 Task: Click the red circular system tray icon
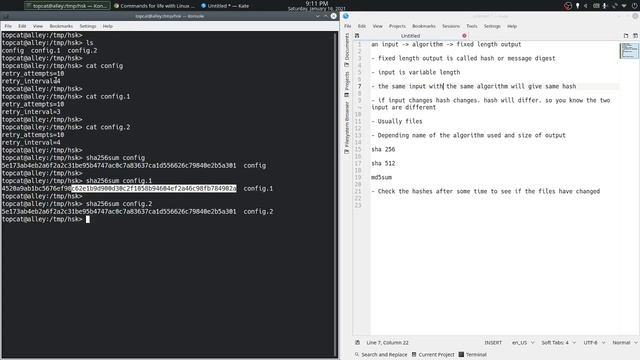click(x=568, y=6)
